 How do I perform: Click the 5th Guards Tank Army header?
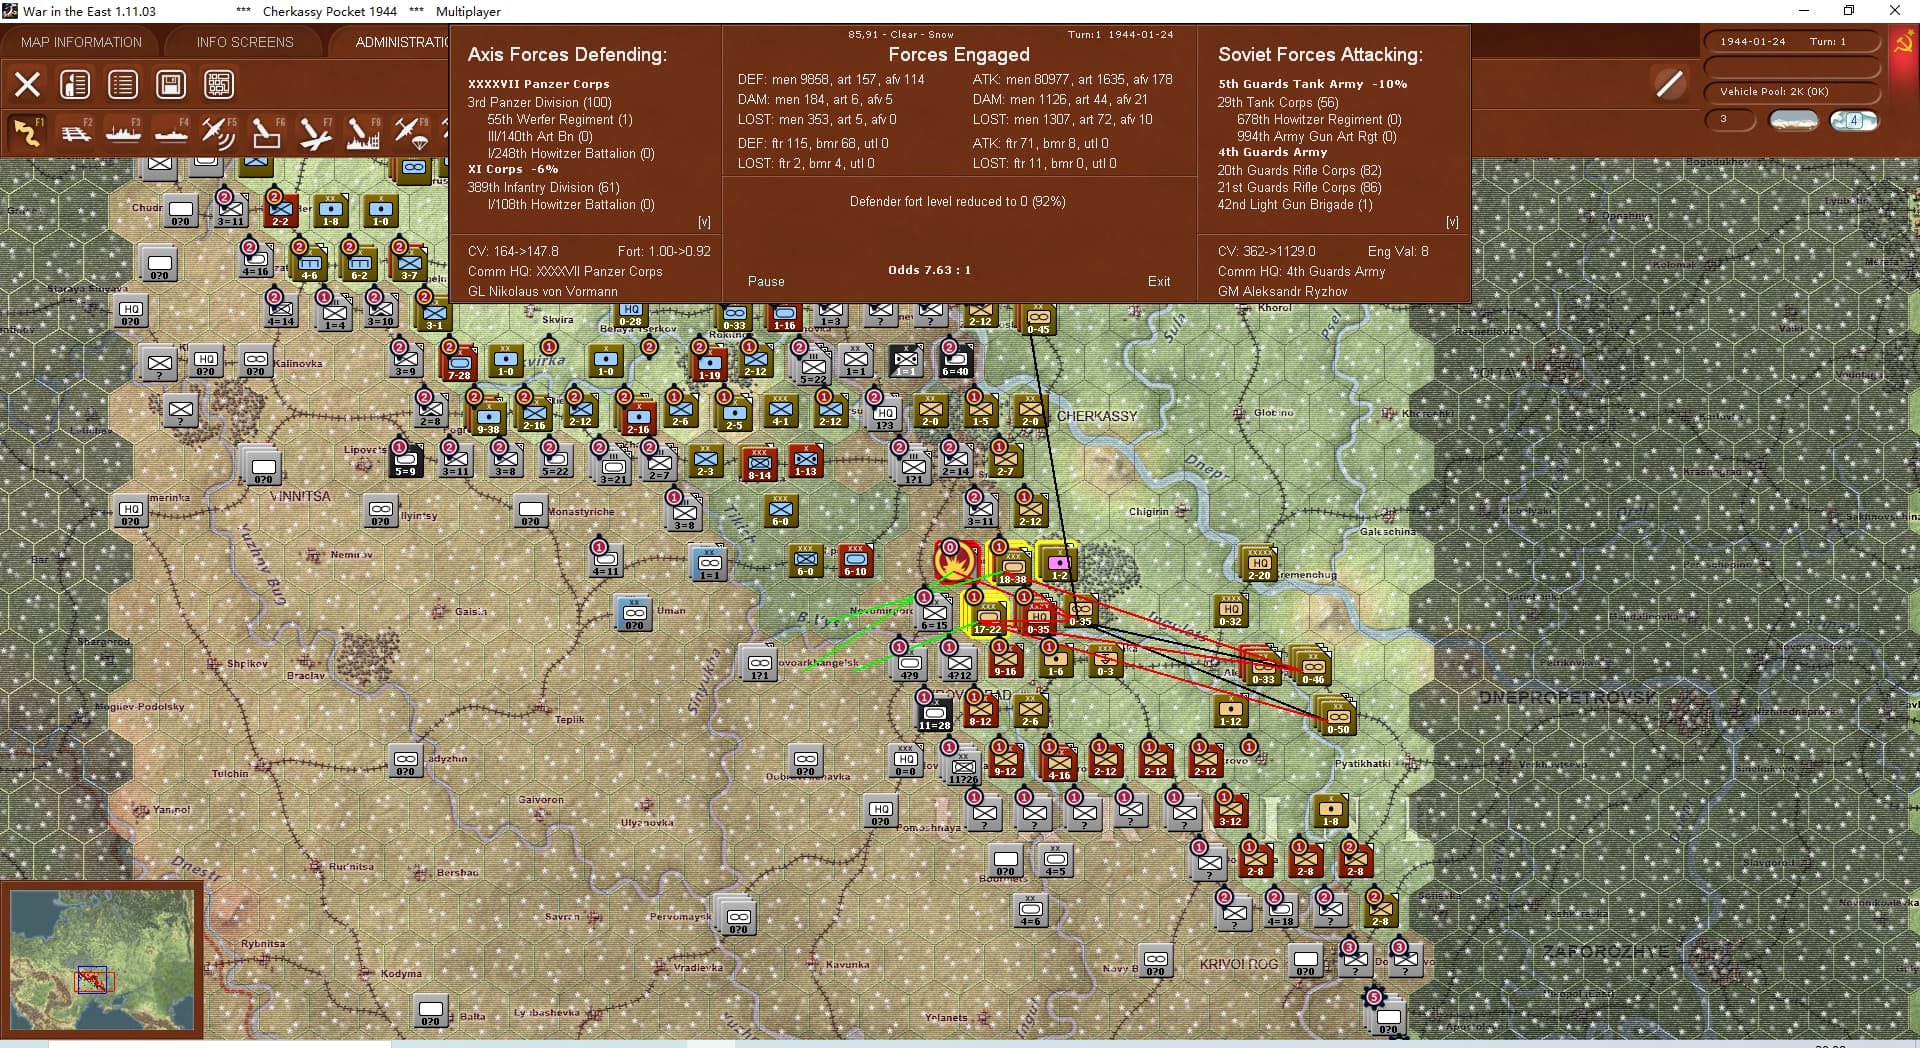point(1290,84)
